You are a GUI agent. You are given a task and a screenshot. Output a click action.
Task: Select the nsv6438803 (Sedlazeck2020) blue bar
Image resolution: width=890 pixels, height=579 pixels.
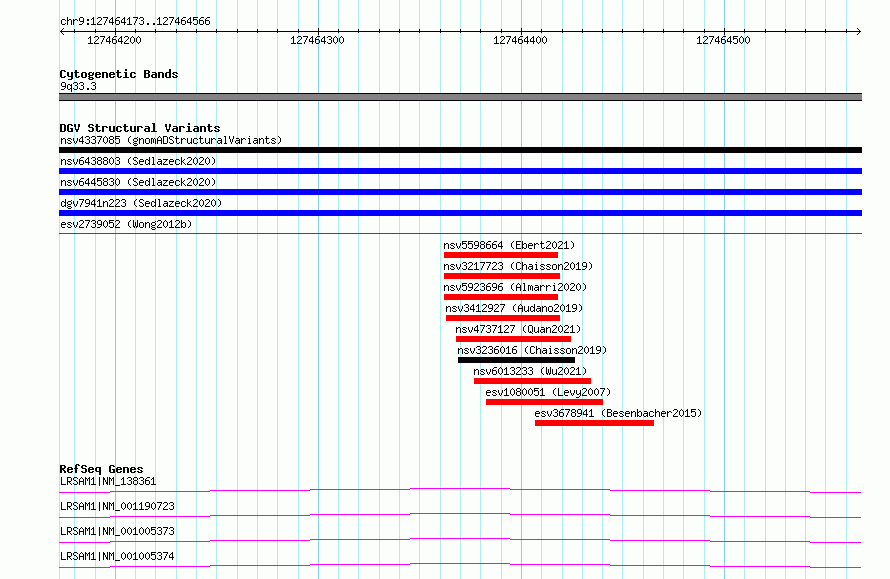[x=460, y=171]
